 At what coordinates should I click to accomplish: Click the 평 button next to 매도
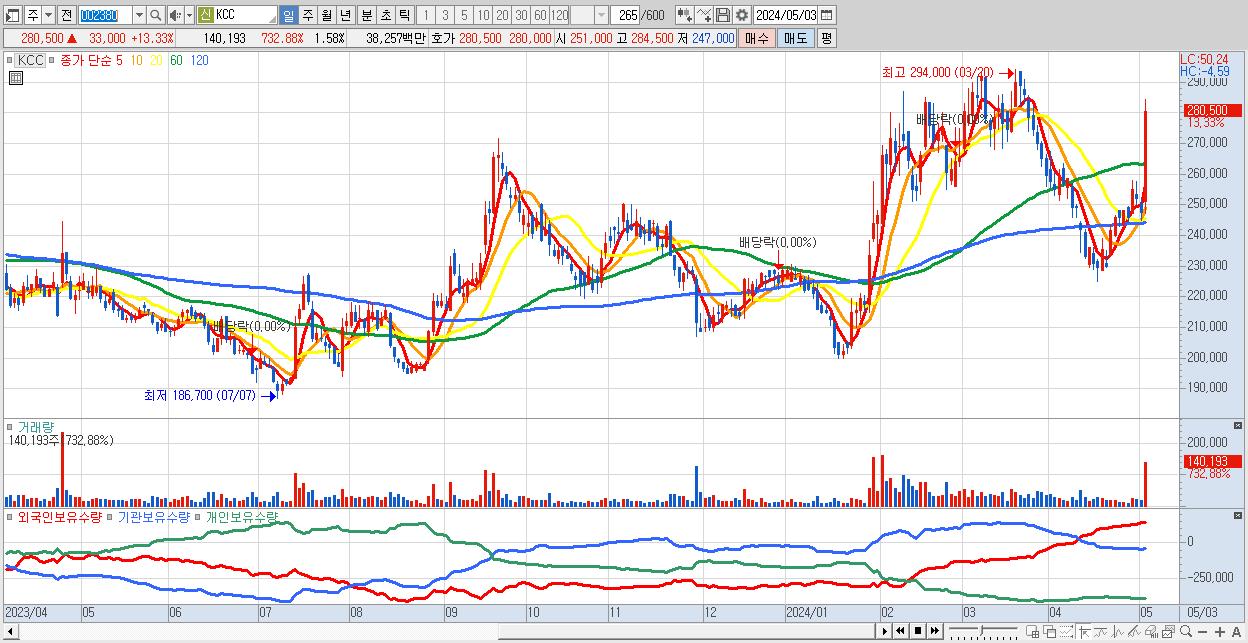point(826,38)
